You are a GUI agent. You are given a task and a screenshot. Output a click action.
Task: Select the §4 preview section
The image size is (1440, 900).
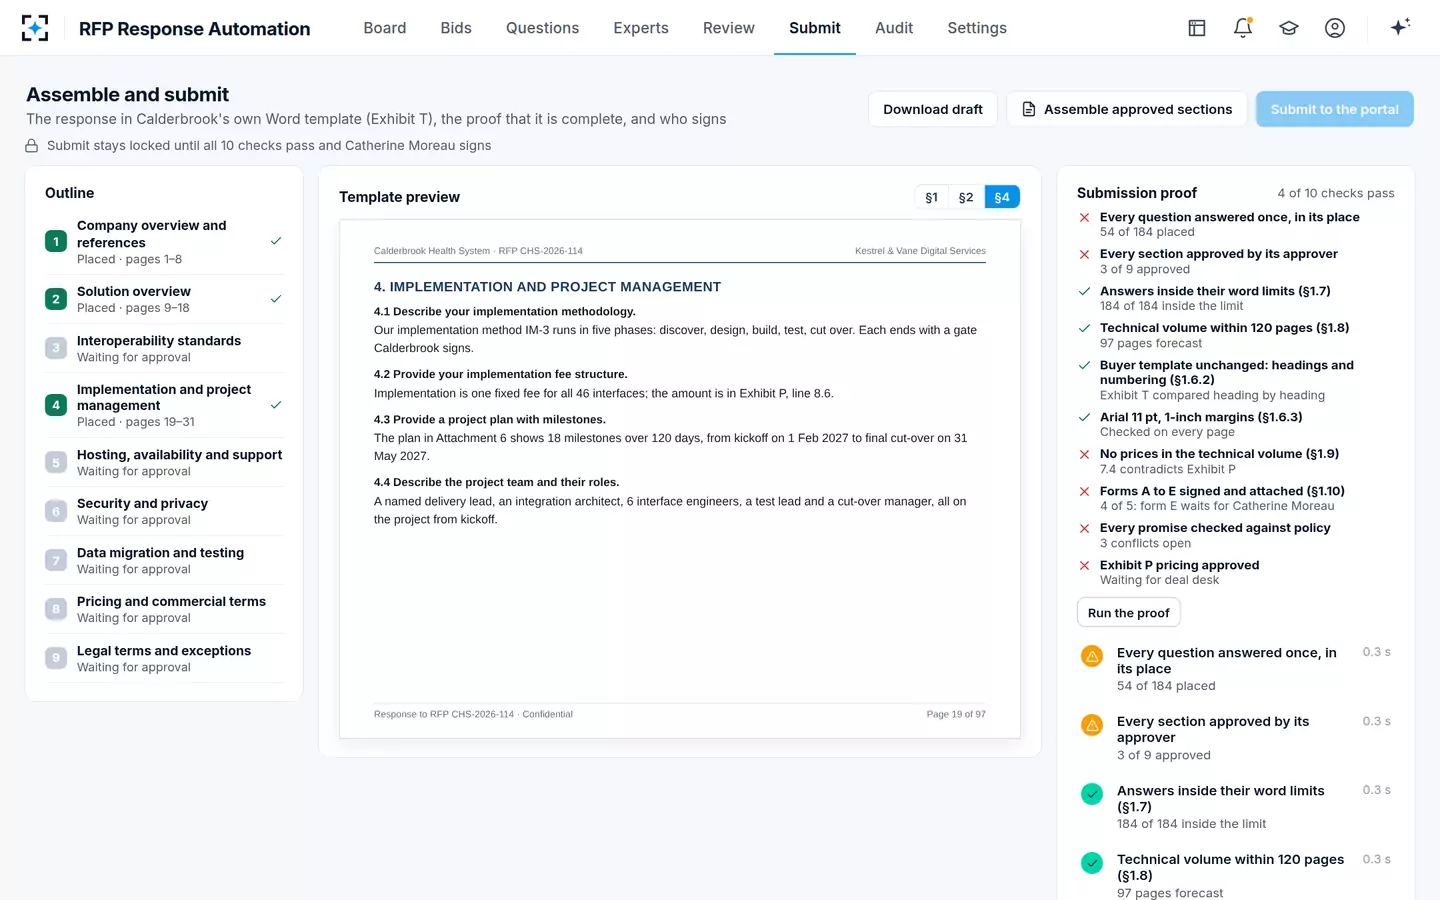tap(1002, 197)
